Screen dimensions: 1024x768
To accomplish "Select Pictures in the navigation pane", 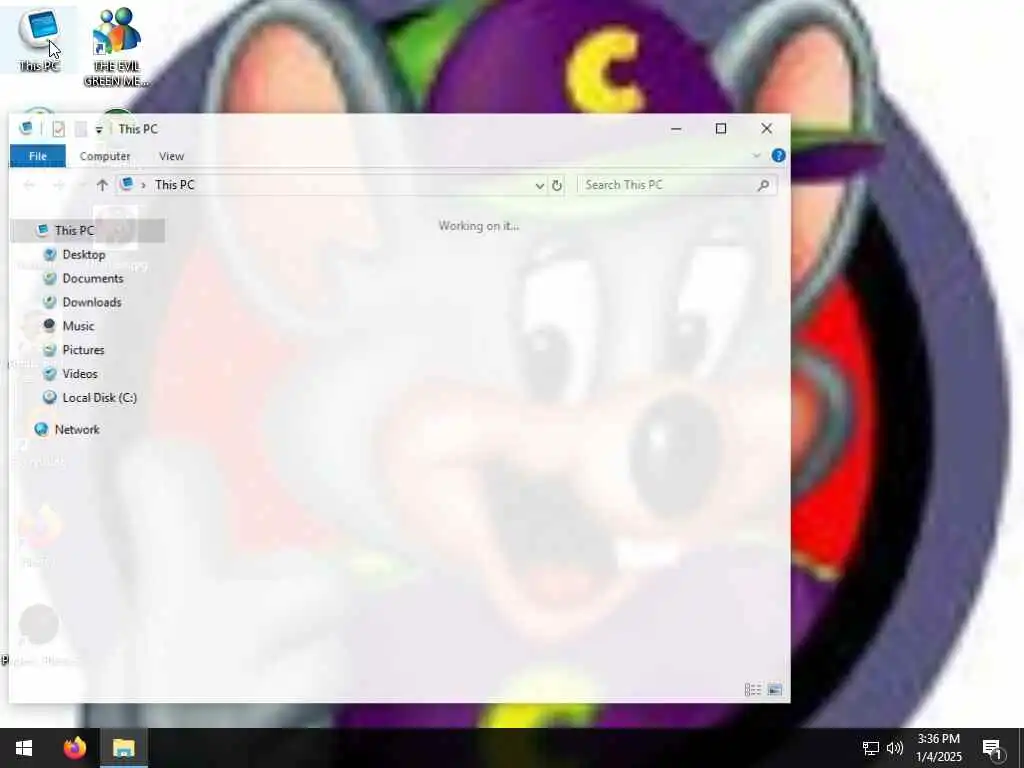I will tap(83, 350).
